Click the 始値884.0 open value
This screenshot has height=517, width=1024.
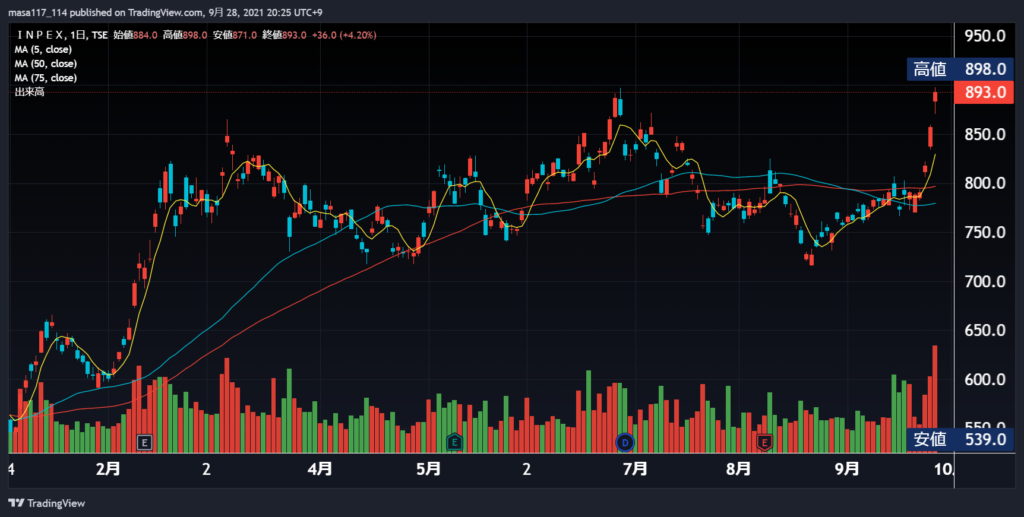click(x=135, y=35)
